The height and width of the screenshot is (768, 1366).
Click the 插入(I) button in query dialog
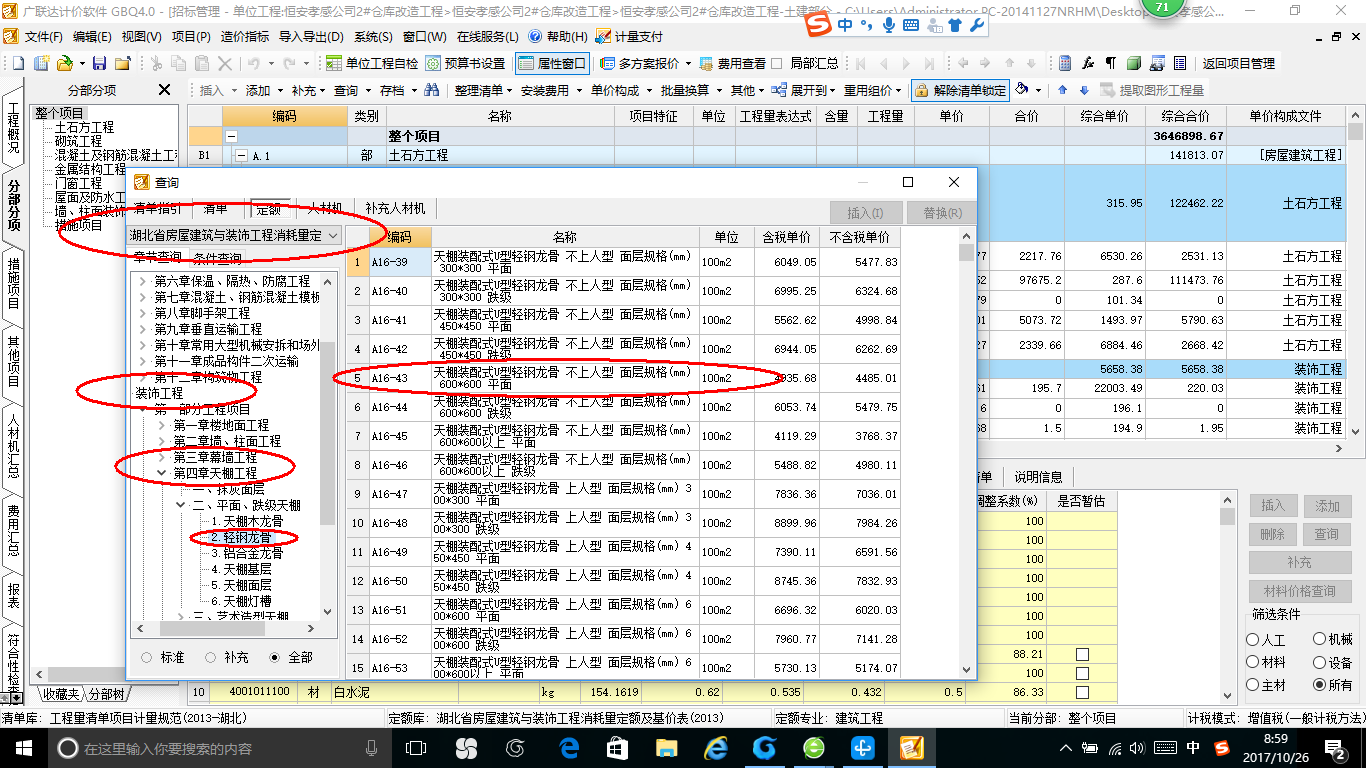point(866,213)
